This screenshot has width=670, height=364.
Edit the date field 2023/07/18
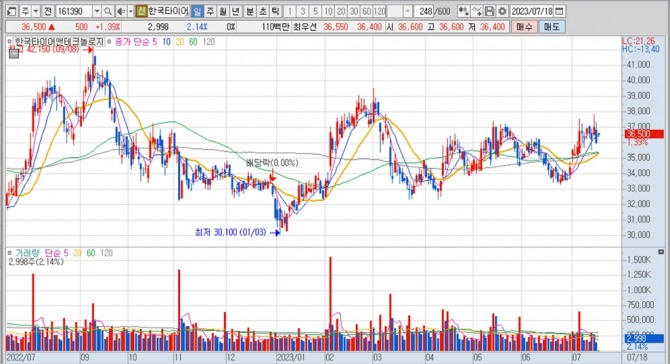532,11
